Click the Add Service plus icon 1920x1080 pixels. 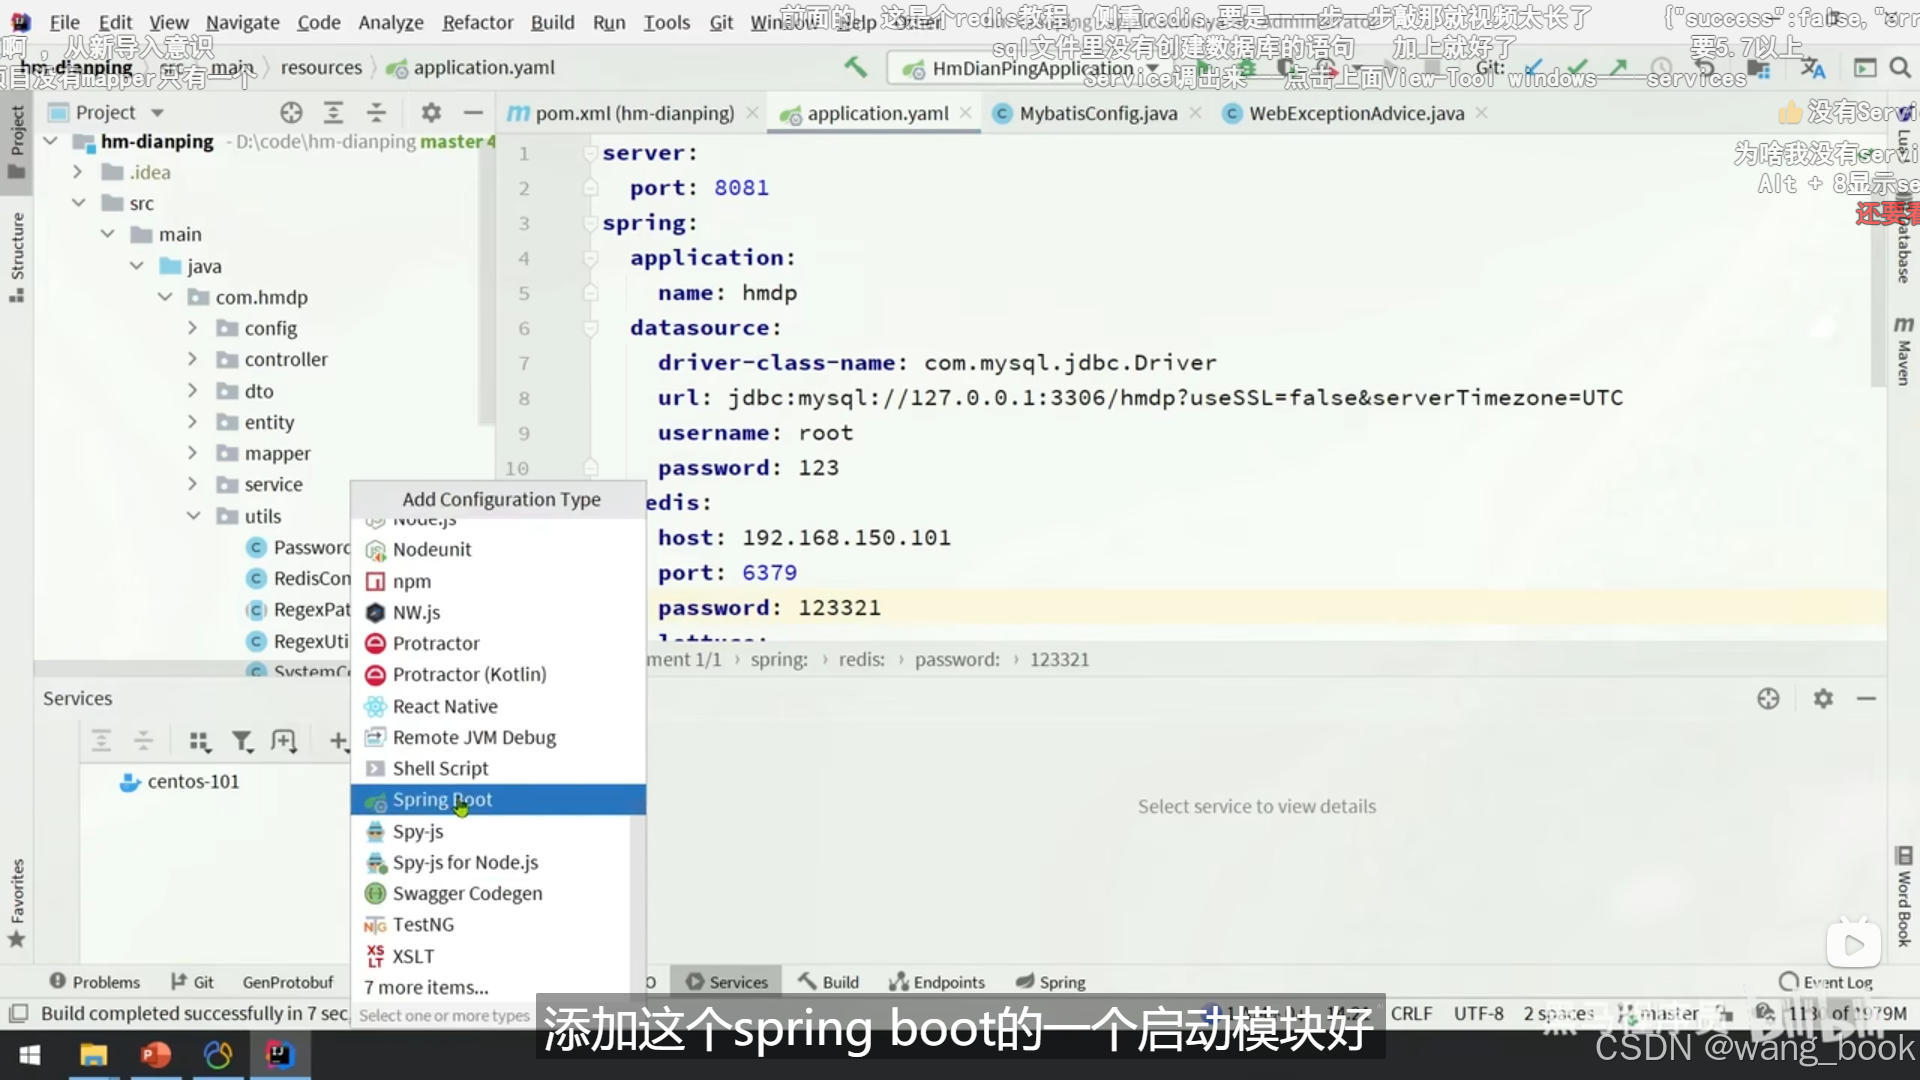338,741
